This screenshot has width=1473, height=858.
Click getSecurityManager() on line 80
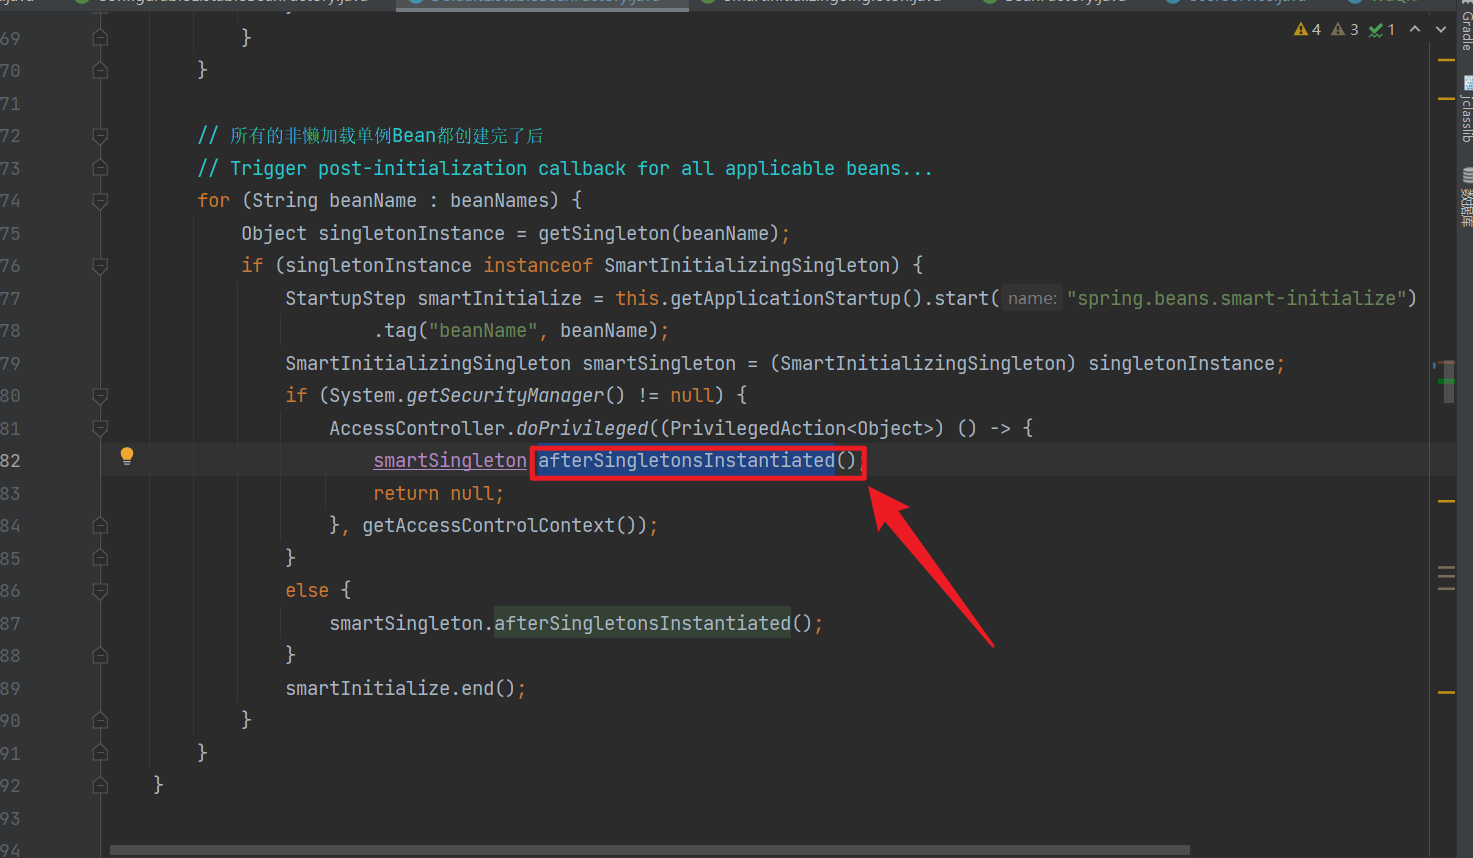click(x=515, y=396)
